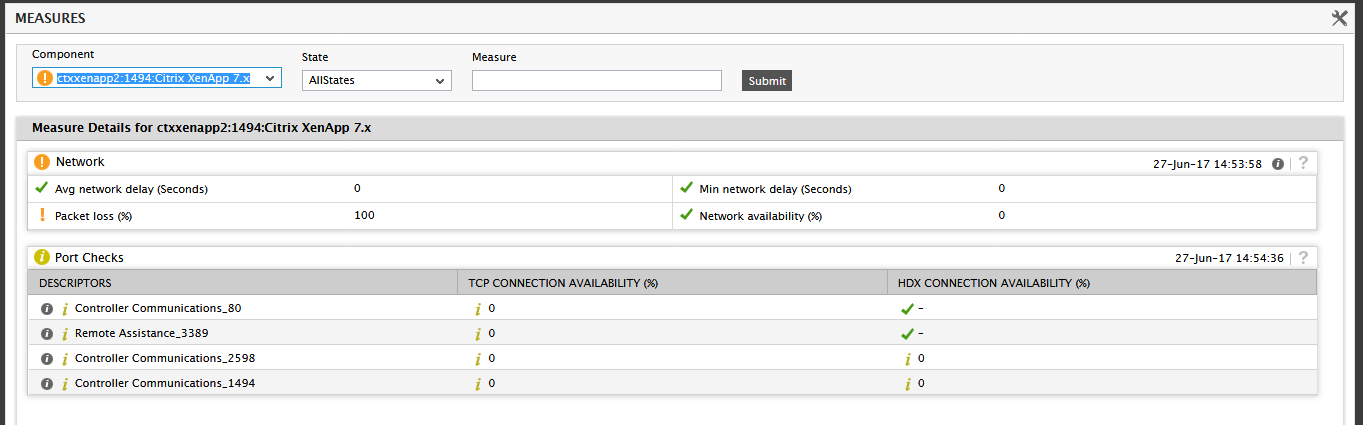Click green check for Network availability
Screen dimensions: 1363x425
click(x=686, y=215)
